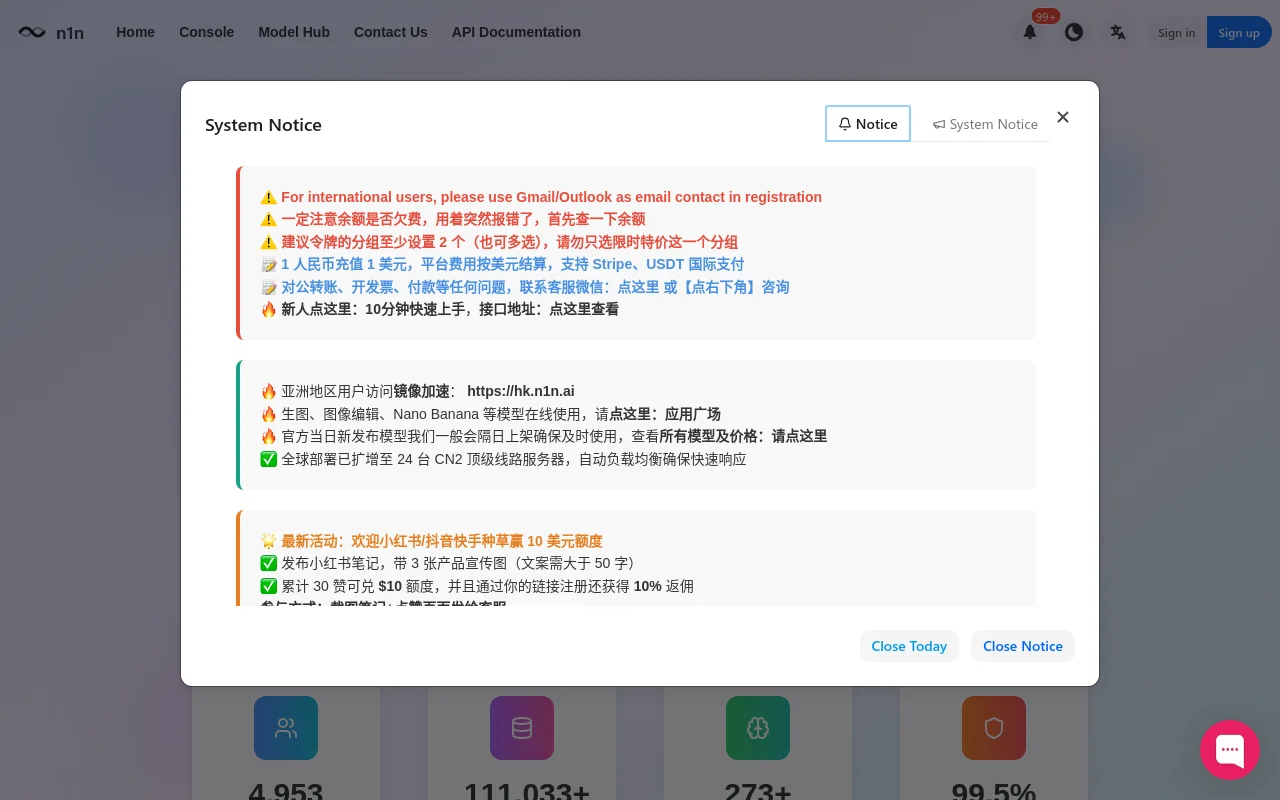Open the language translation selector
The image size is (1280, 800).
coord(1117,32)
